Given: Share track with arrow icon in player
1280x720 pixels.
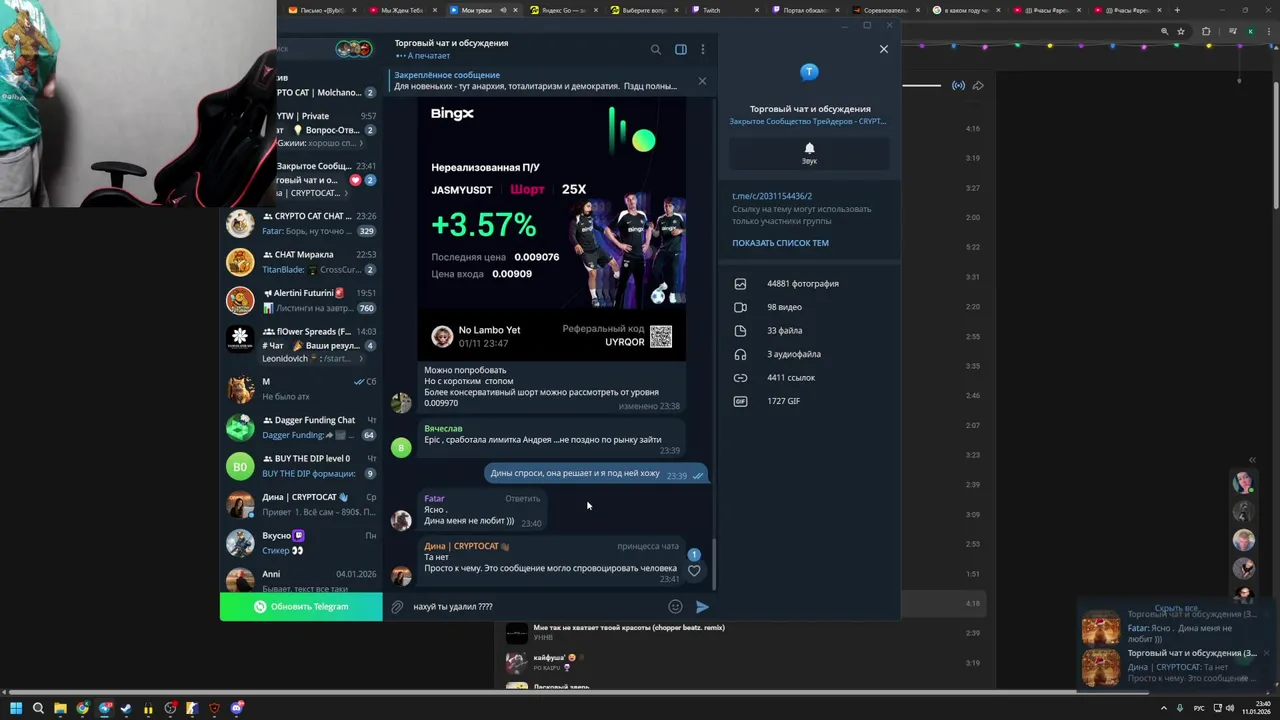Looking at the screenshot, I should click(978, 85).
